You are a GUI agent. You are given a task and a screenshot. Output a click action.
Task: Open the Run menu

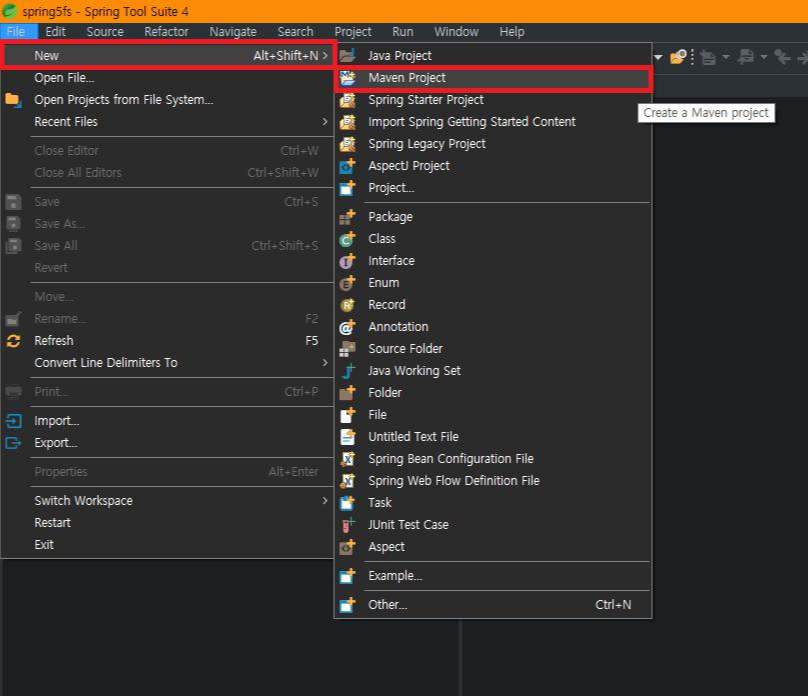click(x=403, y=31)
